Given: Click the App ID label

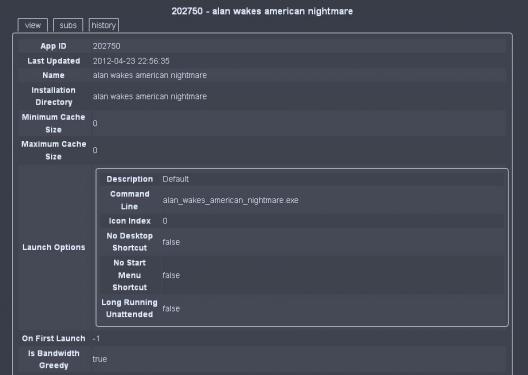Looking at the screenshot, I should [54, 46].
